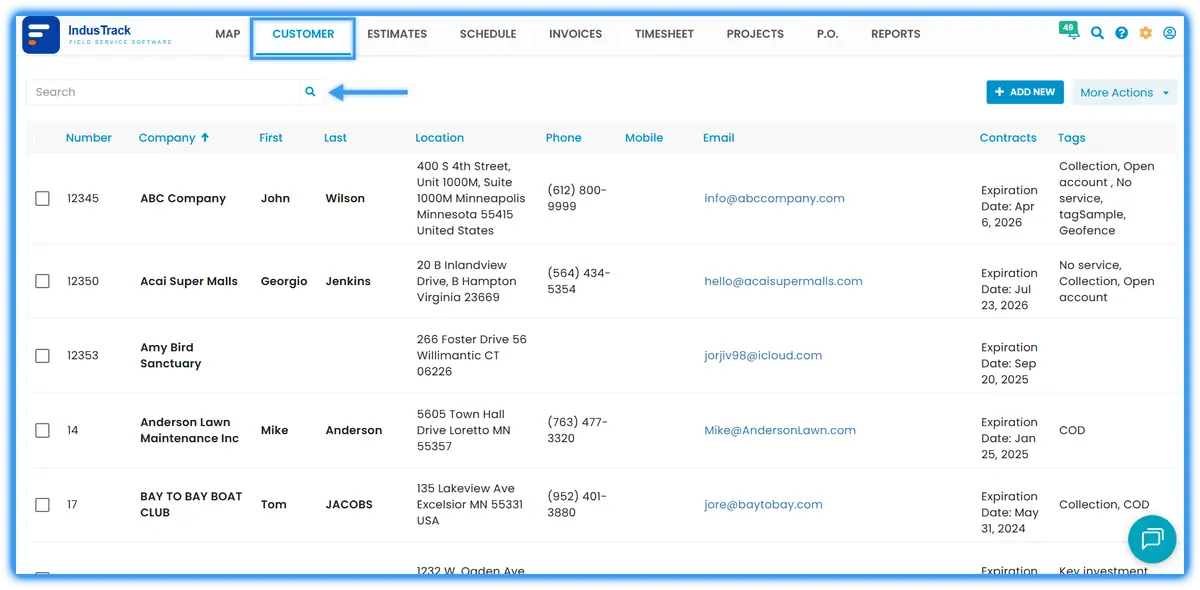Select the CUSTOMER tab
The image size is (1200, 590).
(x=303, y=34)
